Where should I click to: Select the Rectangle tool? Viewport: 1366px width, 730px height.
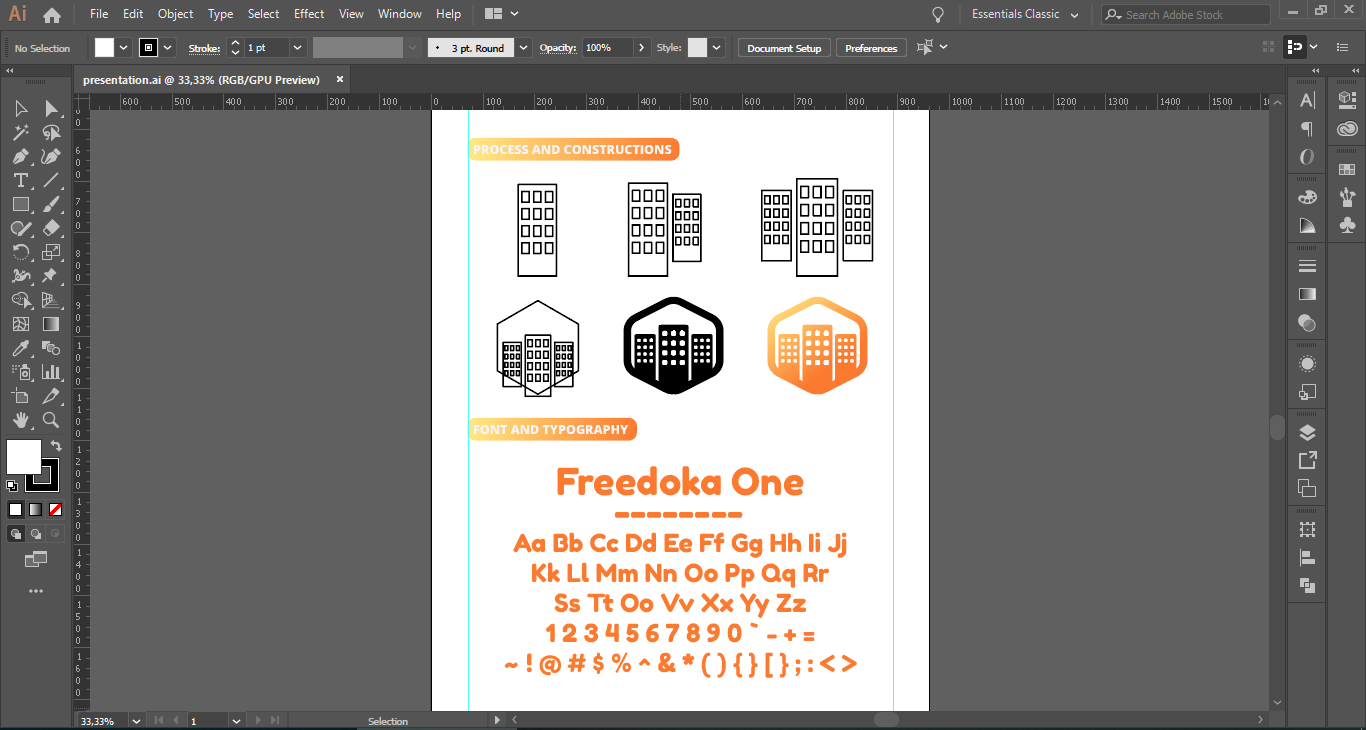tap(20, 204)
